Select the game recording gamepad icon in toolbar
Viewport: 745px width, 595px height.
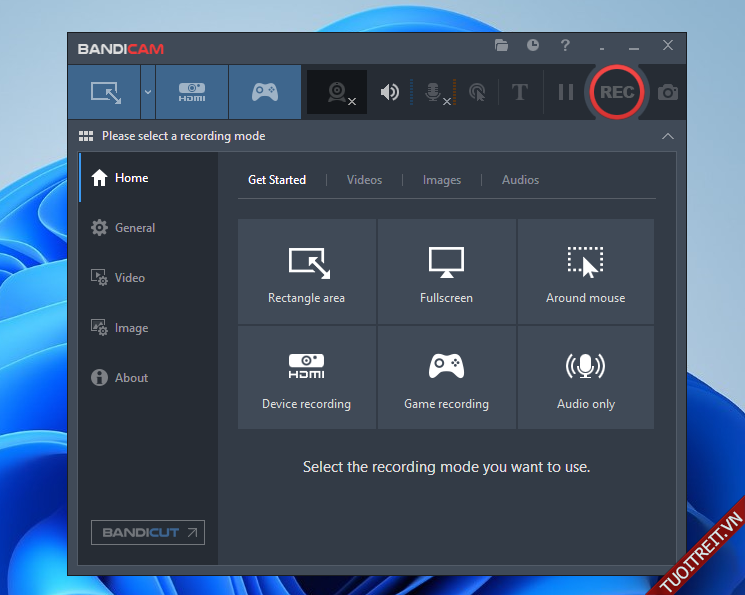point(264,92)
